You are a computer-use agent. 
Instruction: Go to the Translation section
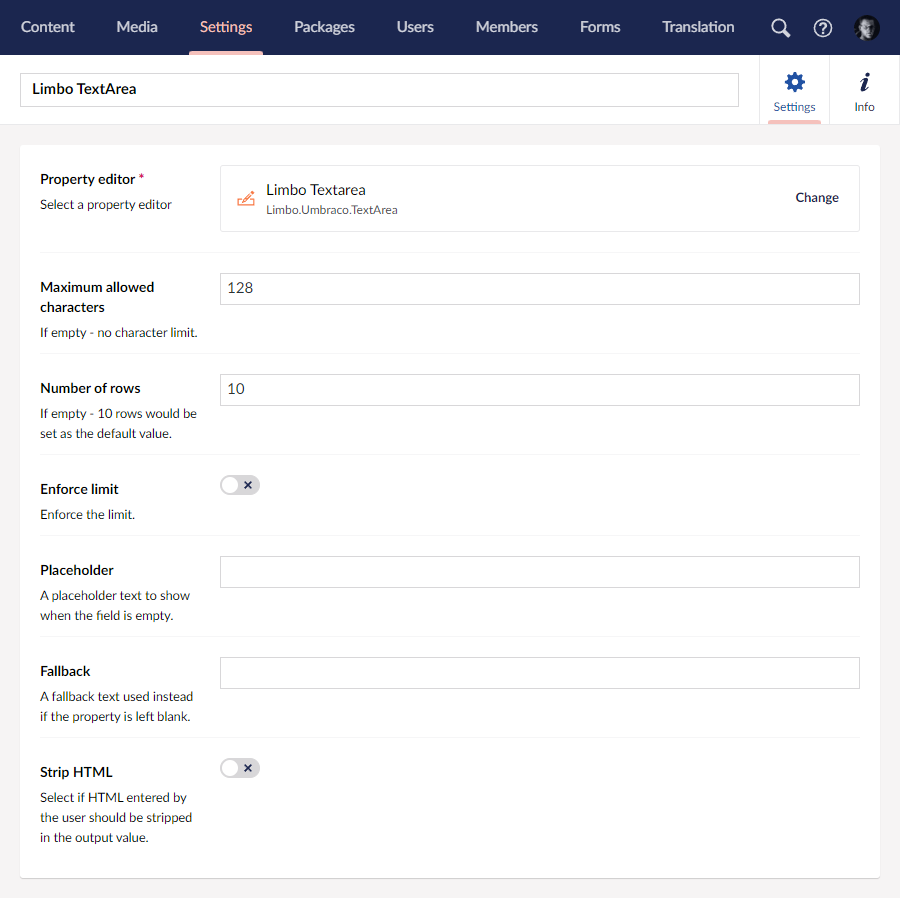698,27
